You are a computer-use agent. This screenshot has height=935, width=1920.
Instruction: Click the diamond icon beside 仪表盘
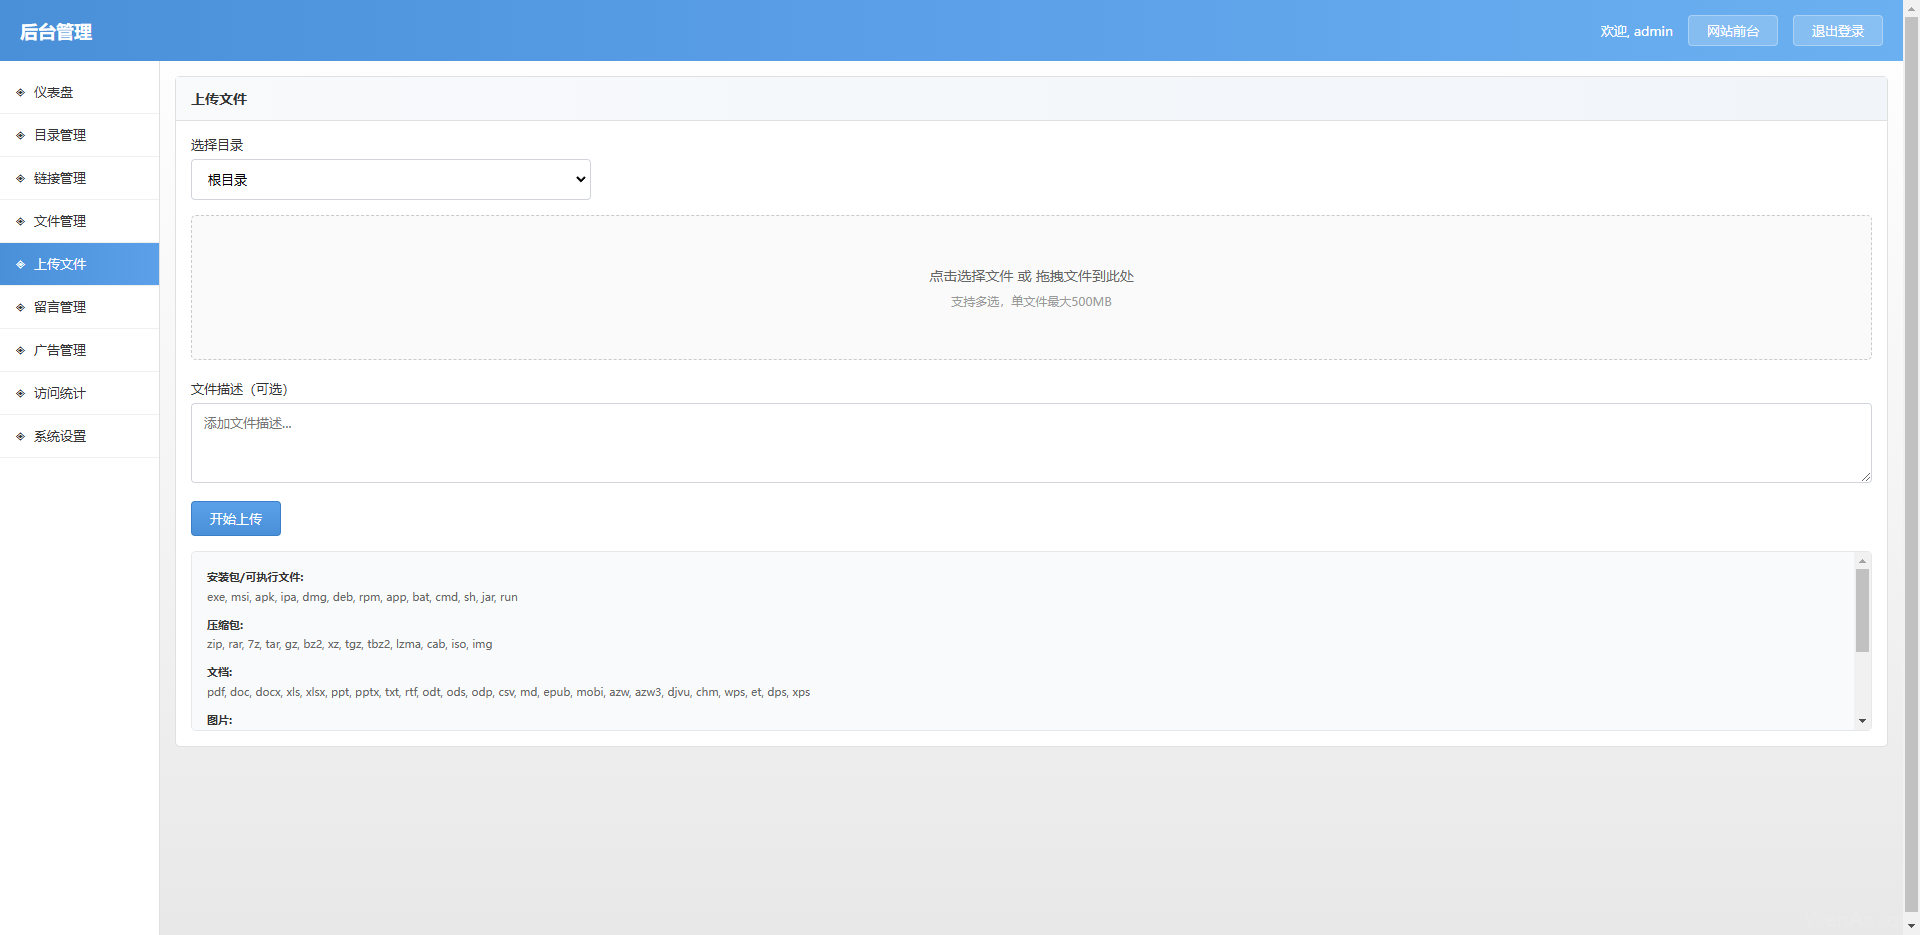point(20,92)
